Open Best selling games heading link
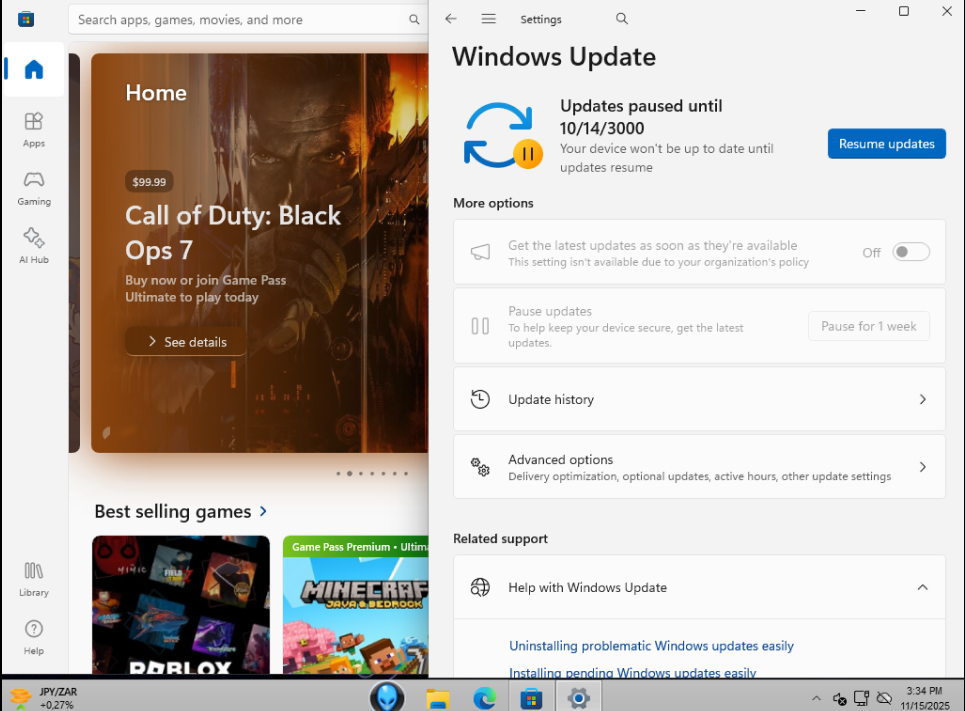Screen dimensions: 965x711 173,512
